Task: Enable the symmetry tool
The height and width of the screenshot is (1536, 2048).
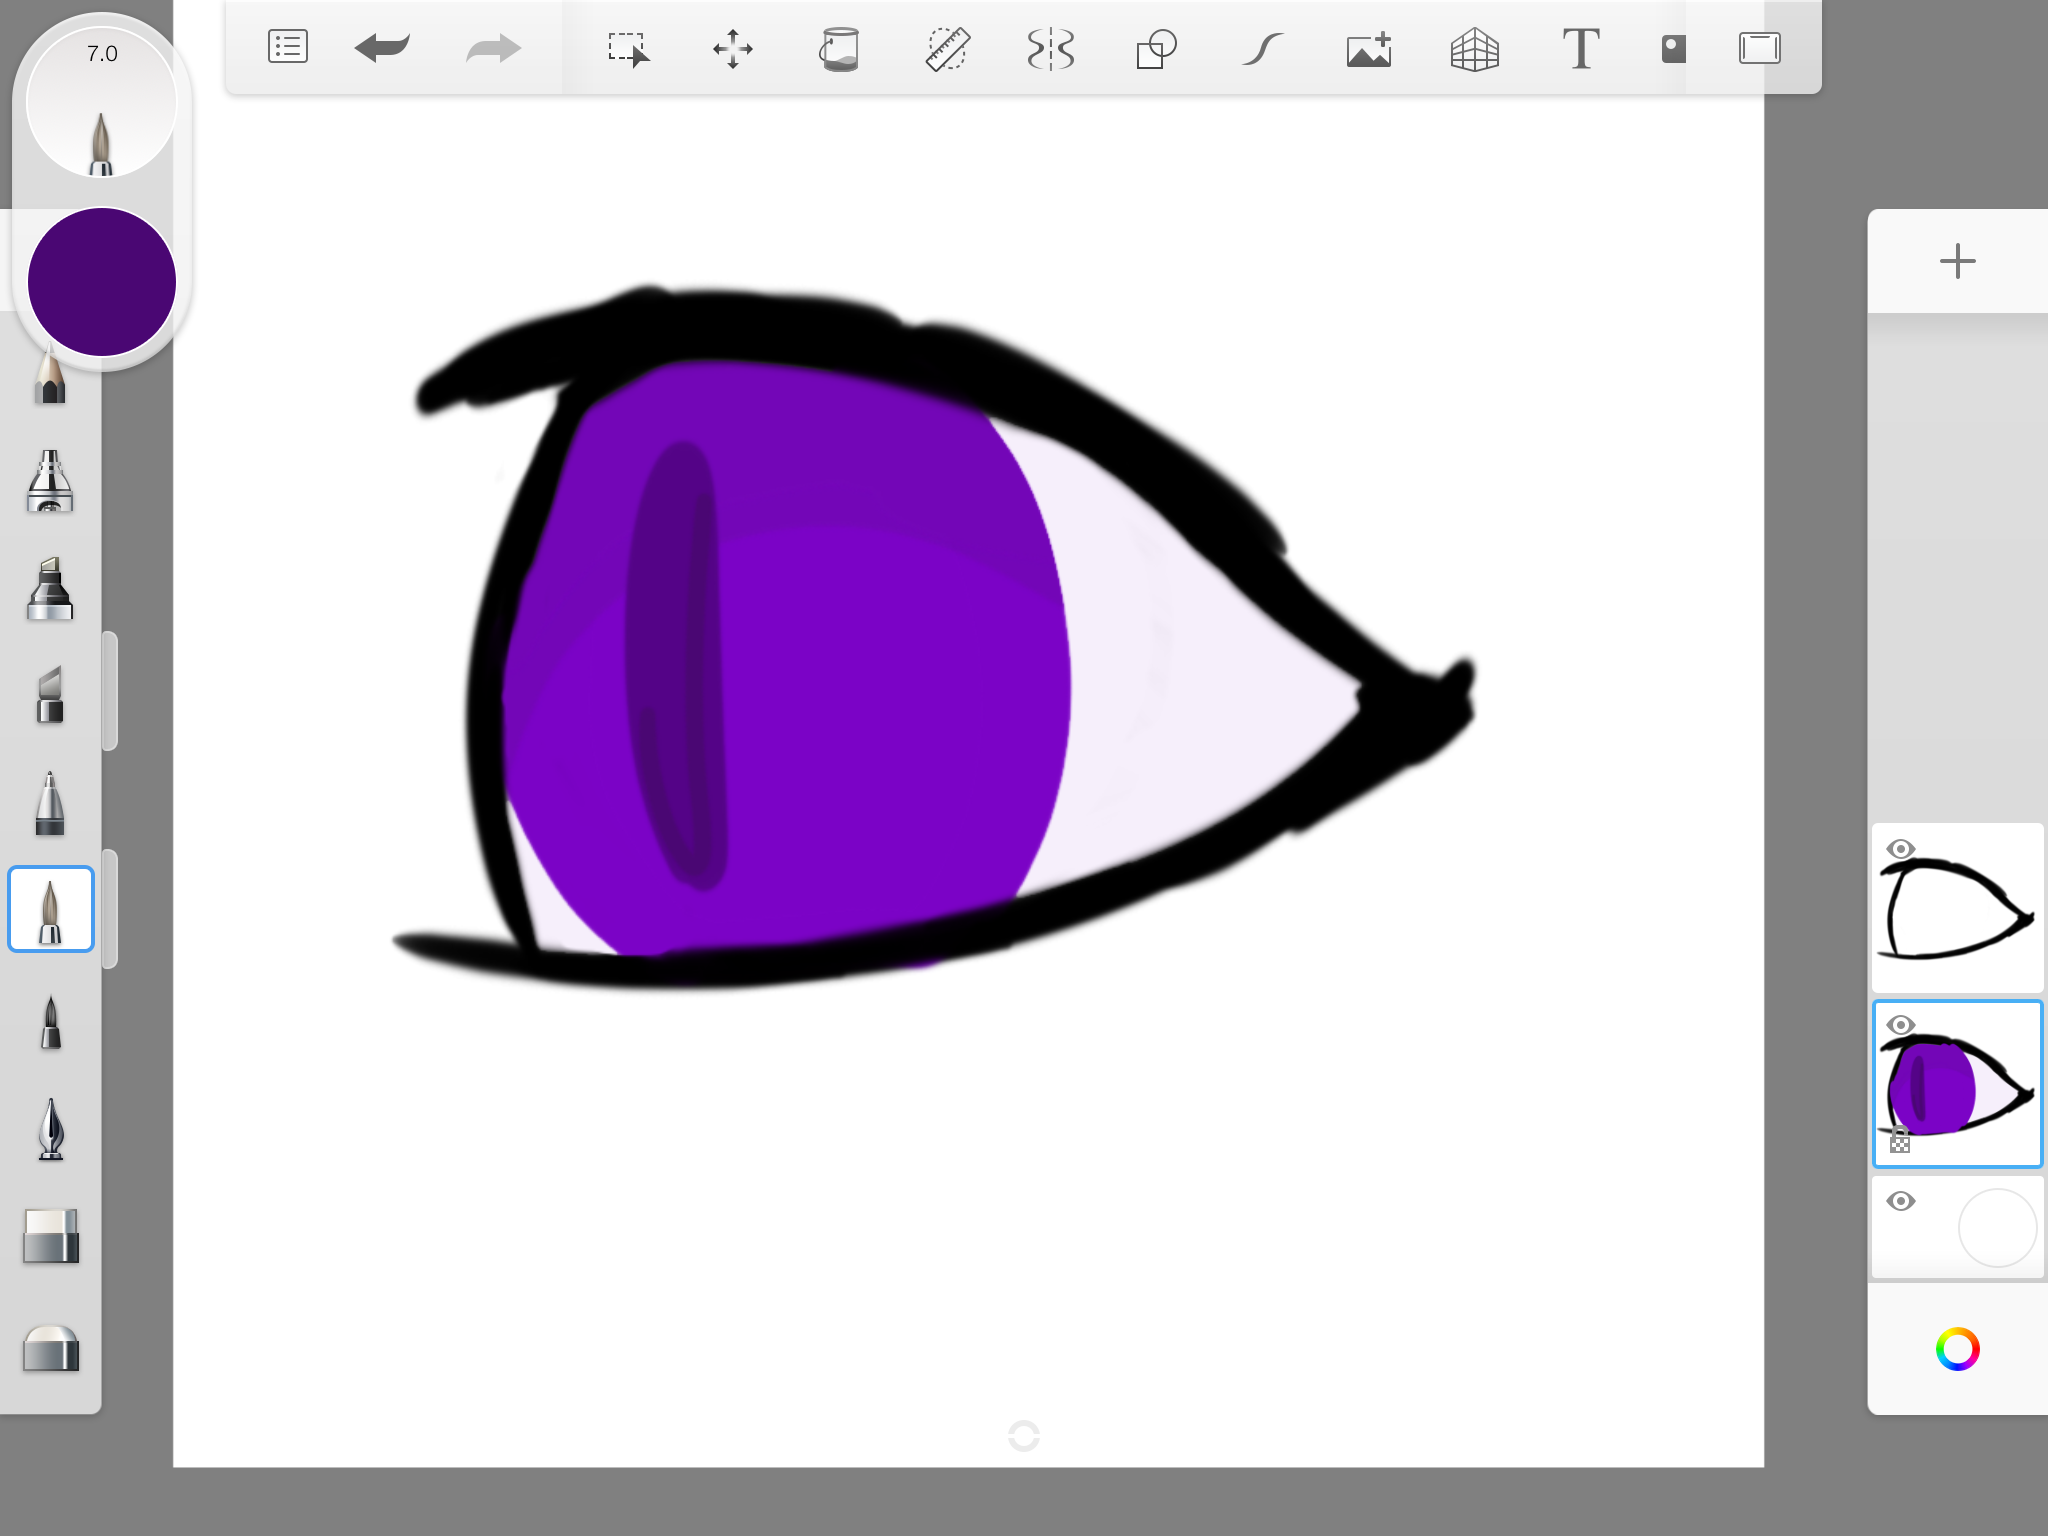Action: click(x=1051, y=48)
